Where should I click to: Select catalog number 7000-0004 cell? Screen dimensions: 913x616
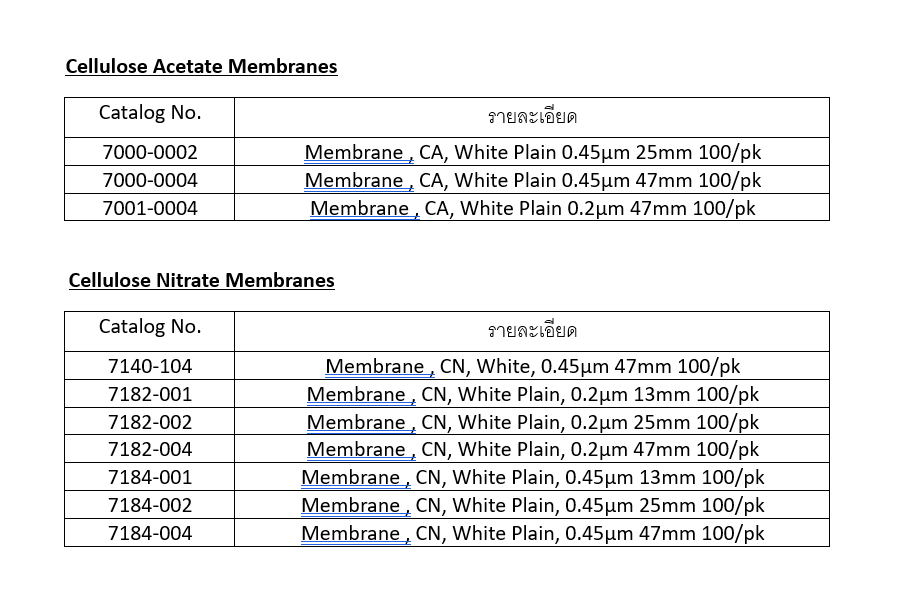click(x=150, y=180)
